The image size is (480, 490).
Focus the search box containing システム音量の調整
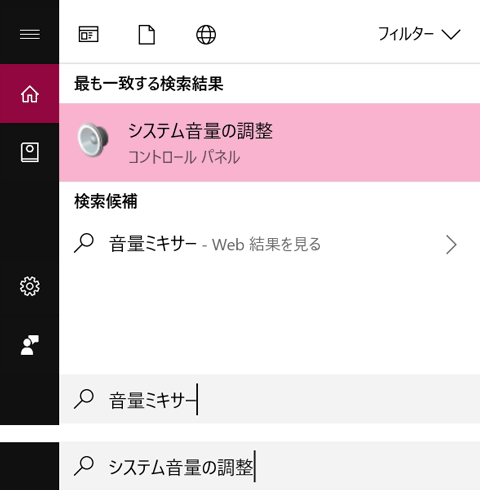pyautogui.click(x=269, y=466)
